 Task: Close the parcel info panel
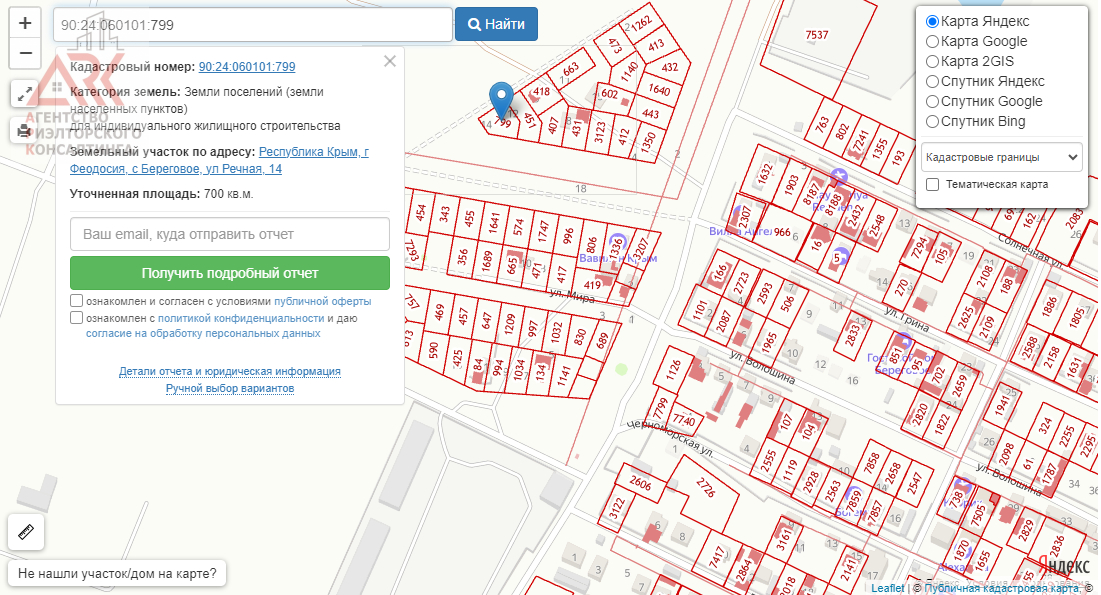tap(390, 61)
